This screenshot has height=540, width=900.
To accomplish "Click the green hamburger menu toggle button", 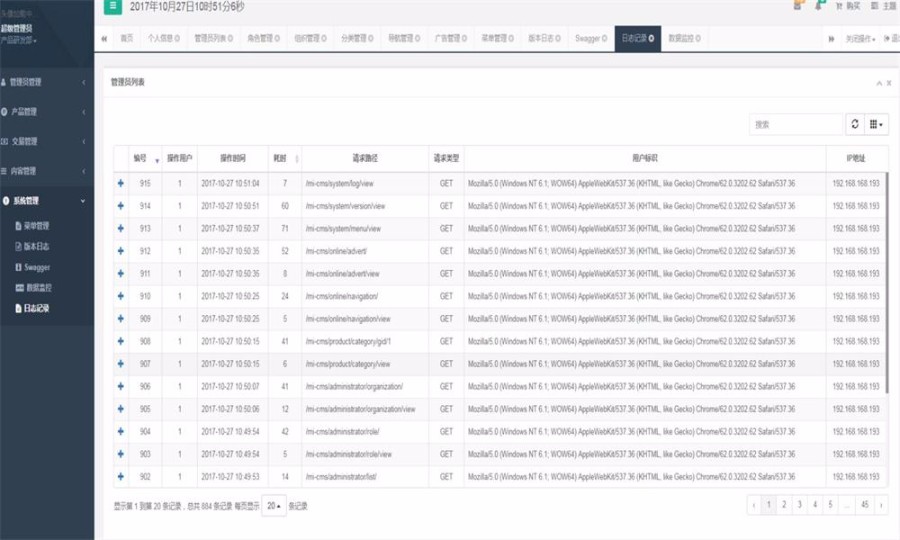I will (x=112, y=6).
